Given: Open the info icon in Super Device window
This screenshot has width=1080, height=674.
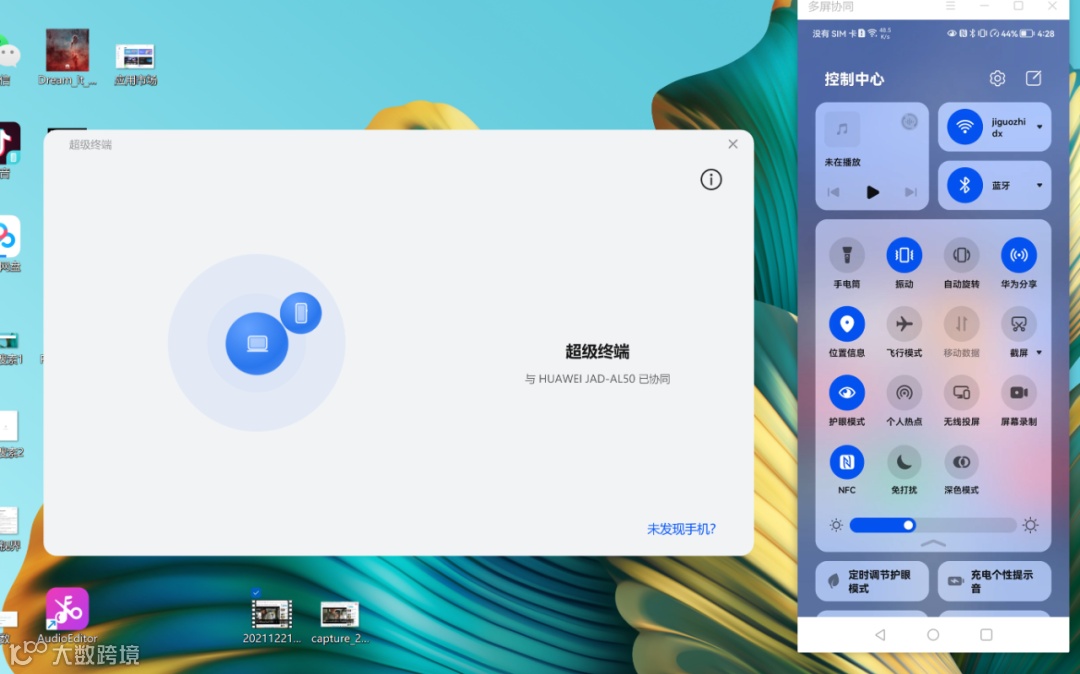Looking at the screenshot, I should (x=711, y=180).
